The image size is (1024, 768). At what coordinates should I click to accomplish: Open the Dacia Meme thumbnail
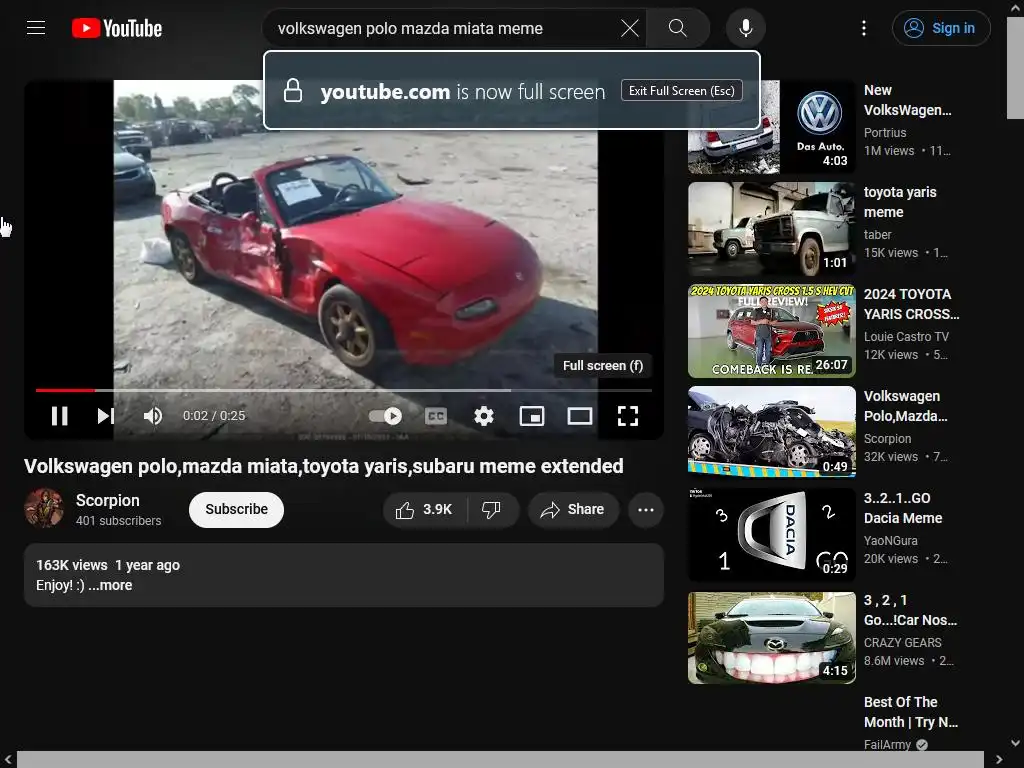[x=771, y=534]
